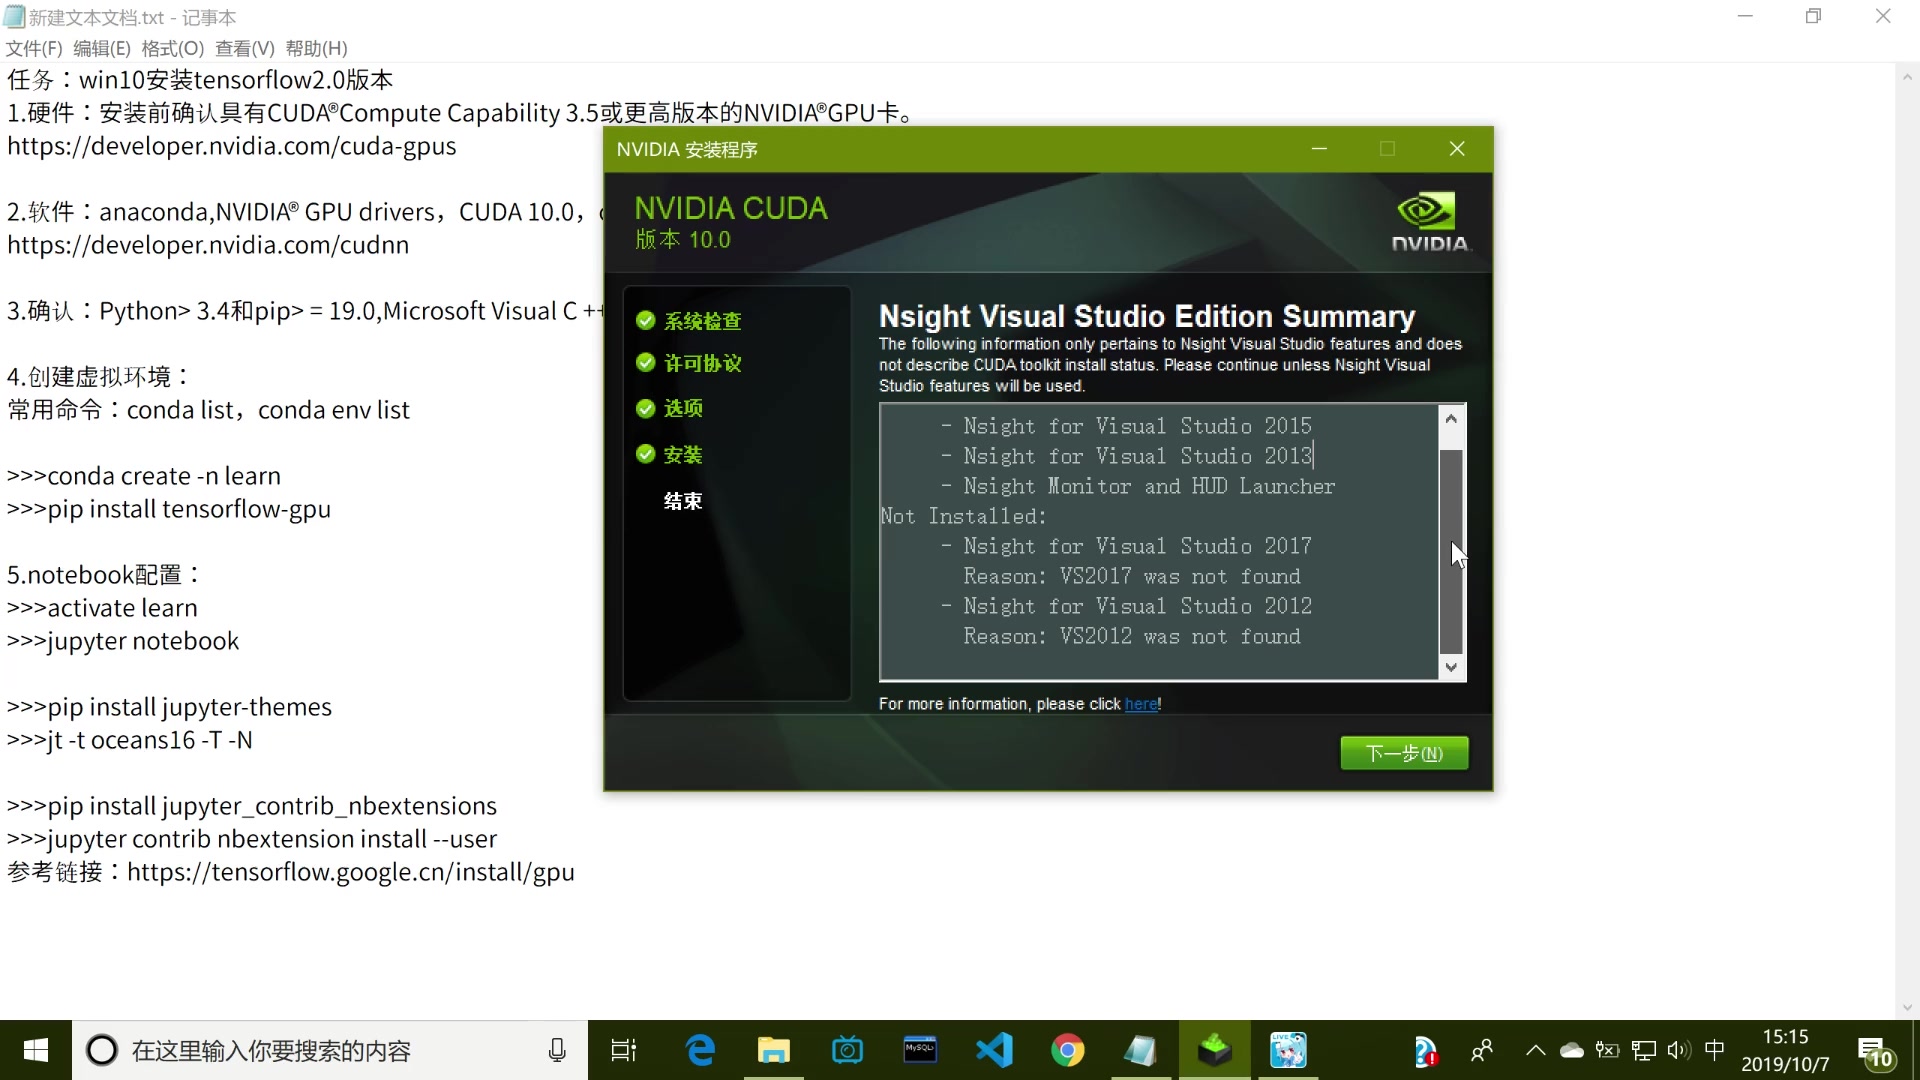Open Microsoft Edge from the taskbar
Viewport: 1920px width, 1080px height.
(700, 1050)
